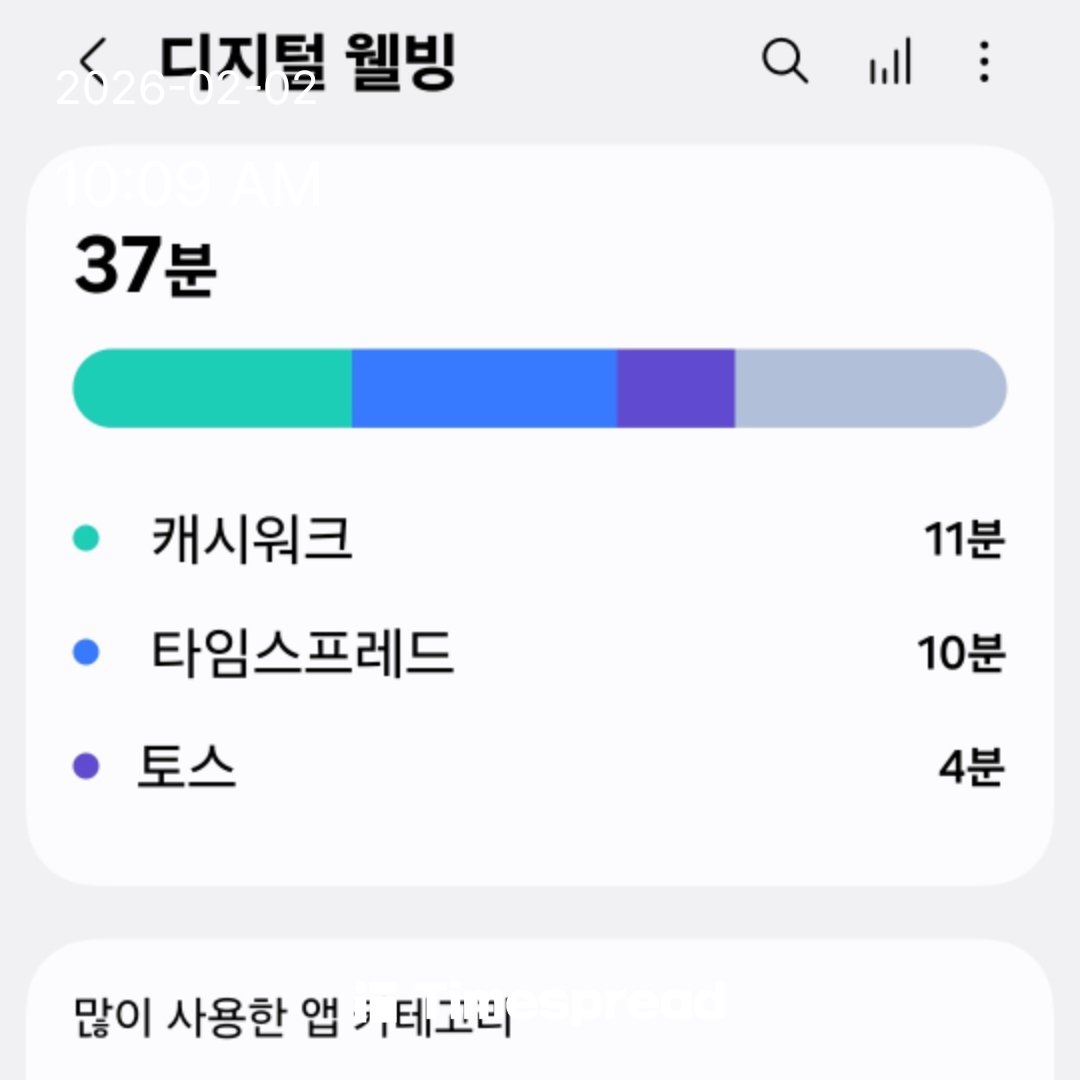Click the teal dot beside 캐시워크
The width and height of the screenshot is (1080, 1080).
tap(87, 539)
